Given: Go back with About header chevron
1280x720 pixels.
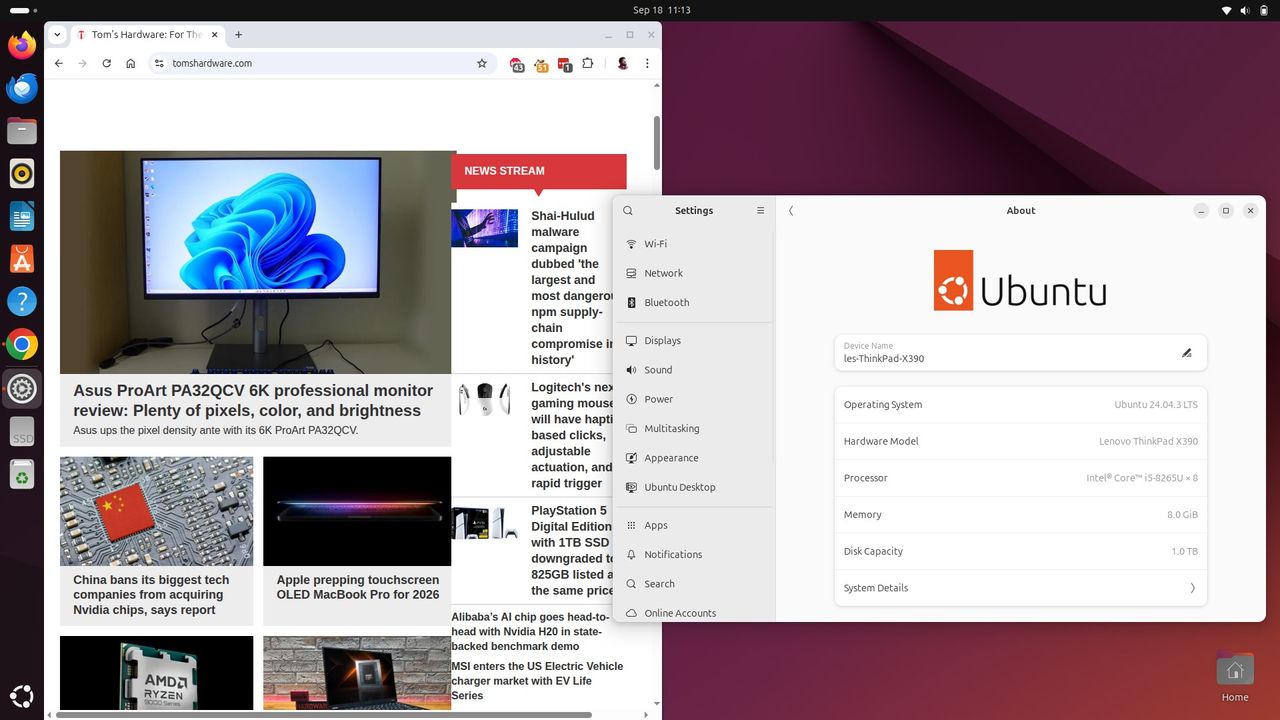Looking at the screenshot, I should click(x=791, y=211).
